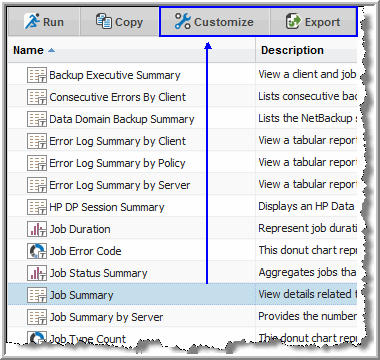
Task: Click the Export button
Action: (313, 22)
